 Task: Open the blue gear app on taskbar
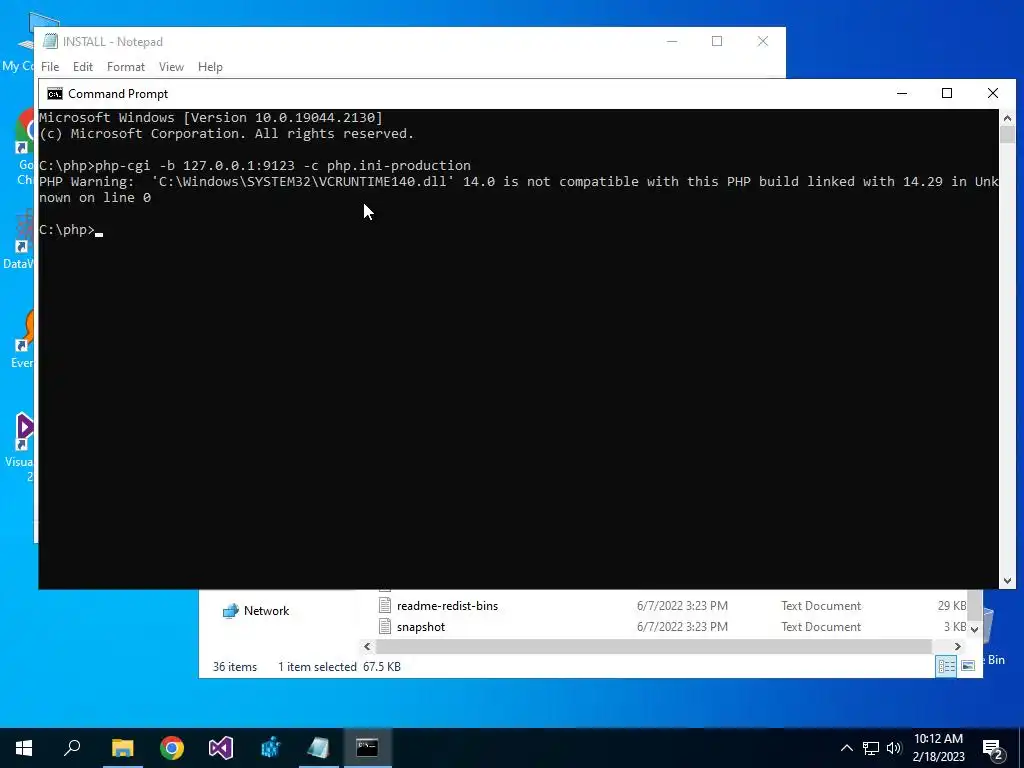click(x=270, y=748)
